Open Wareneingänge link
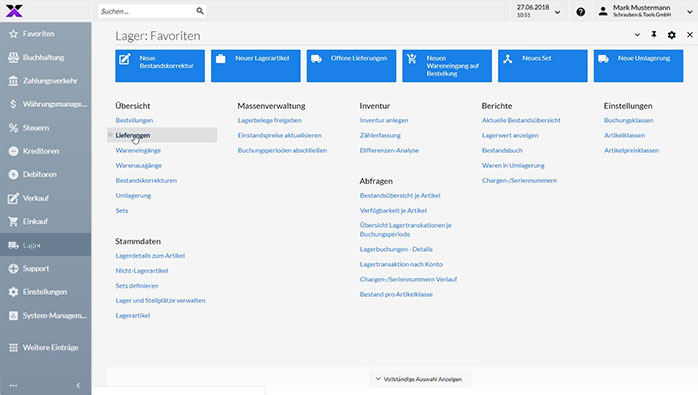This screenshot has width=698, height=395. 138,151
